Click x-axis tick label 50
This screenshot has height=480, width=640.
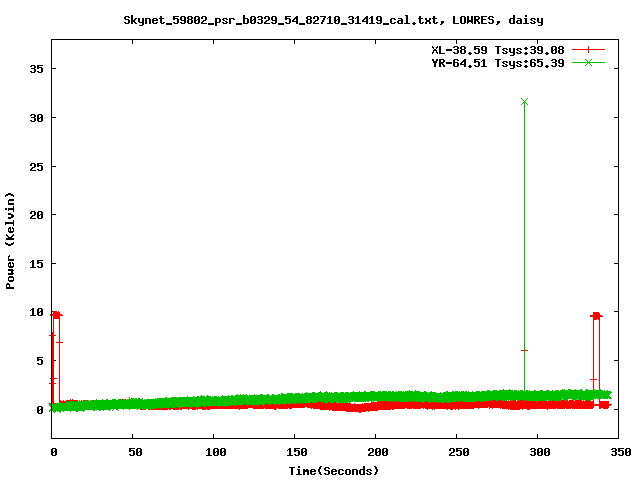pos(136,452)
